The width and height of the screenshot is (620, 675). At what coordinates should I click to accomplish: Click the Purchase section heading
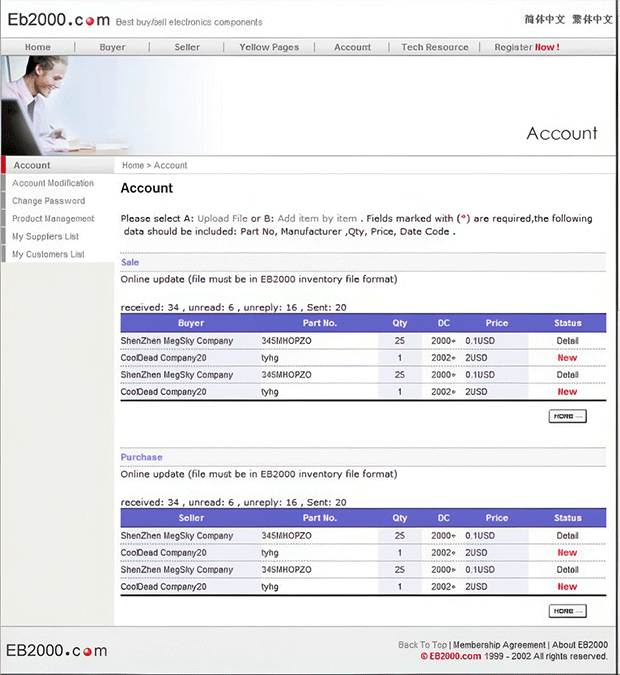pos(141,457)
